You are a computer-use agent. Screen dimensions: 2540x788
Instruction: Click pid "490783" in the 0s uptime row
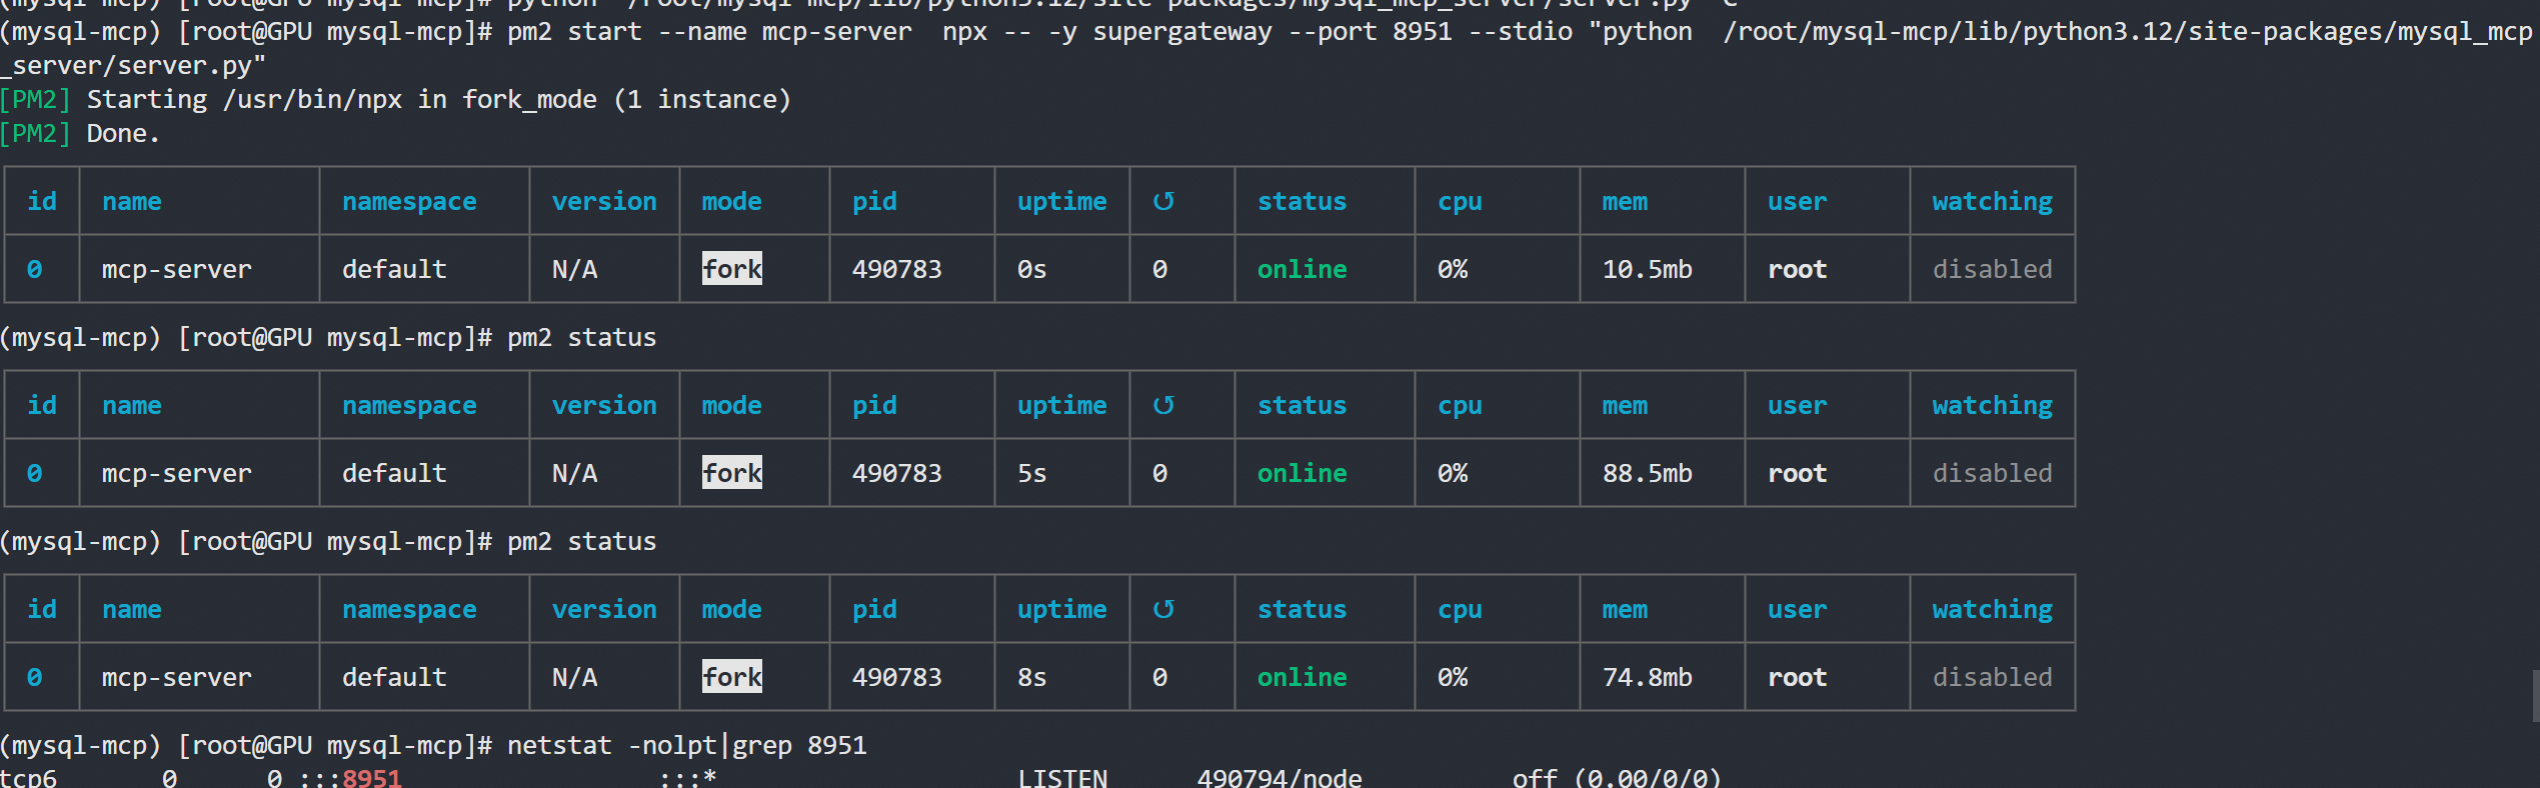pos(897,269)
